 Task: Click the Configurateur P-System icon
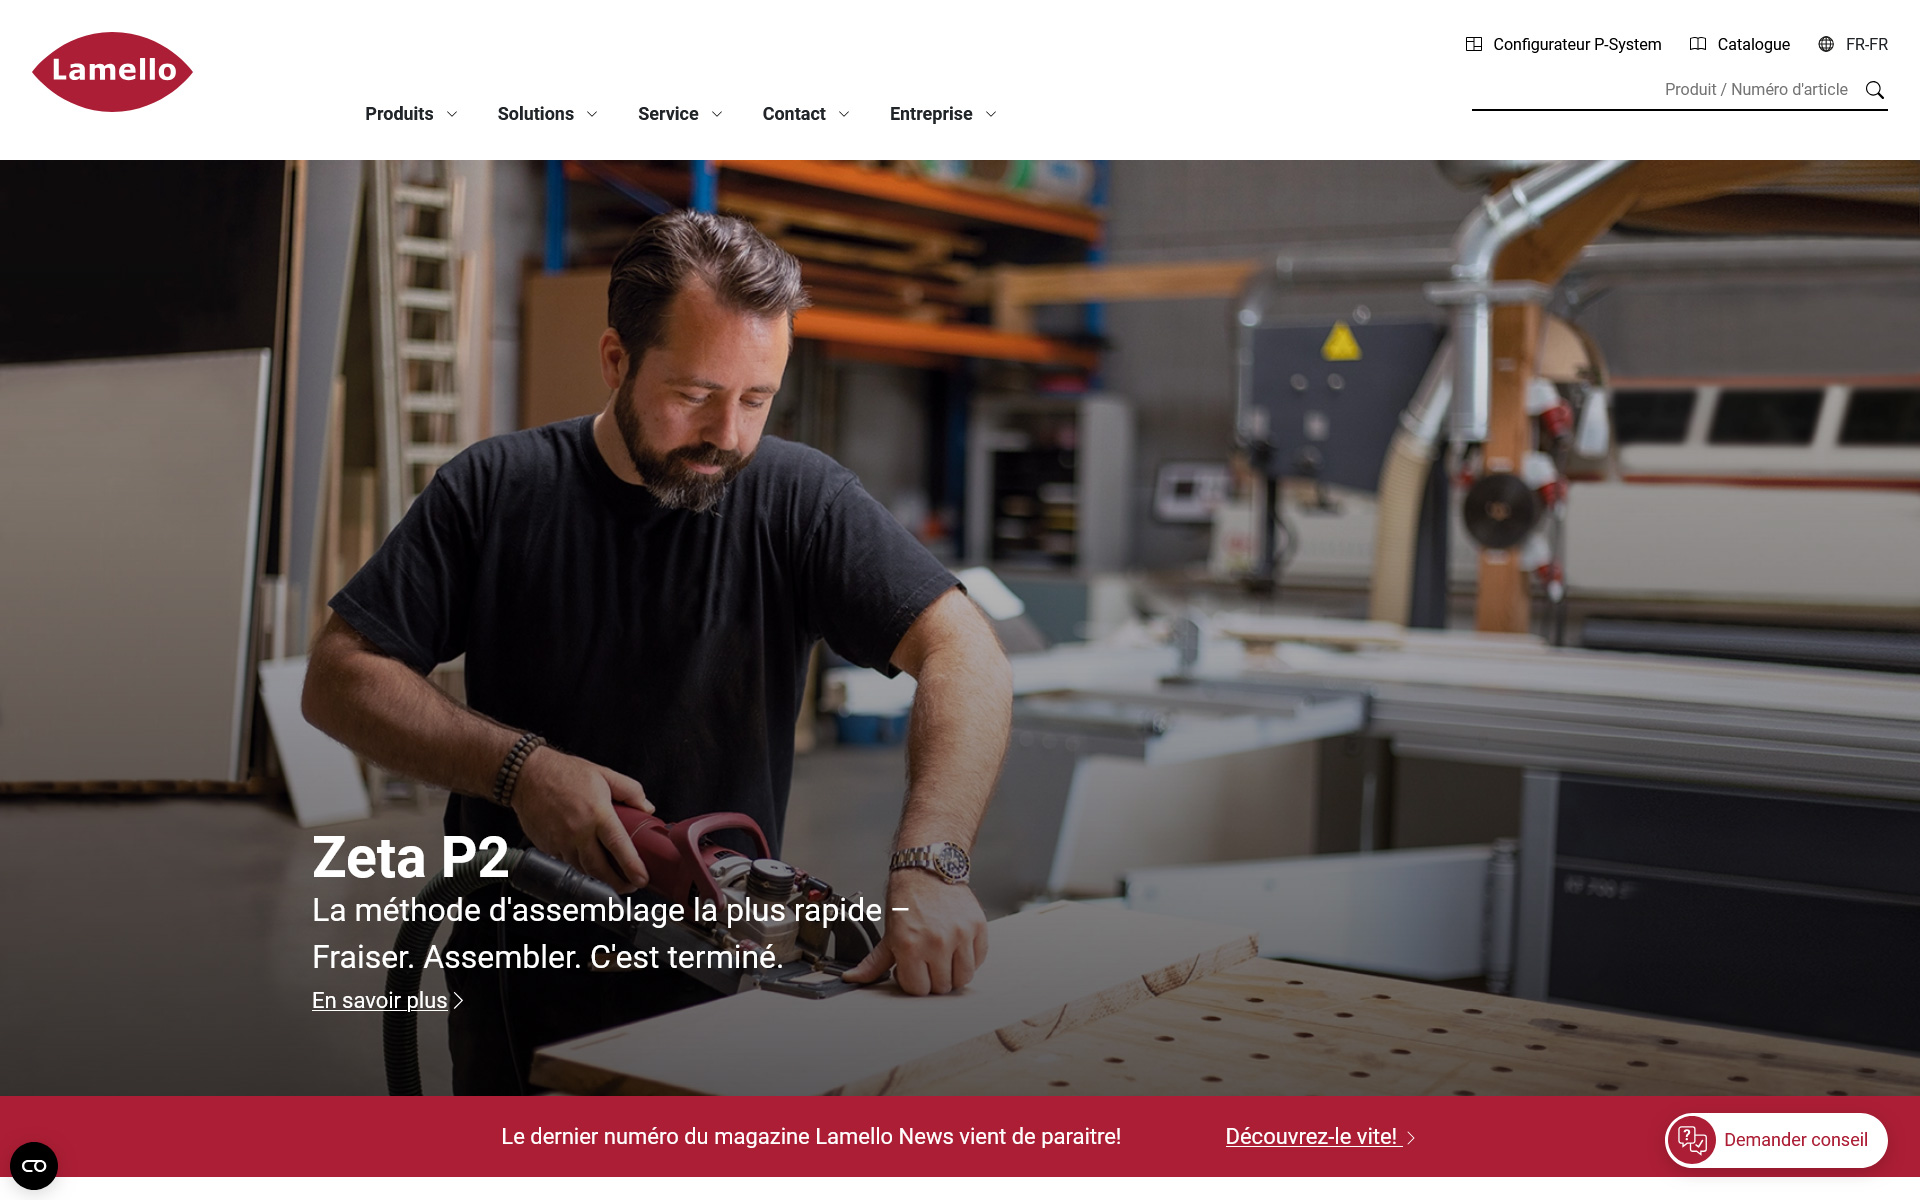[1474, 44]
